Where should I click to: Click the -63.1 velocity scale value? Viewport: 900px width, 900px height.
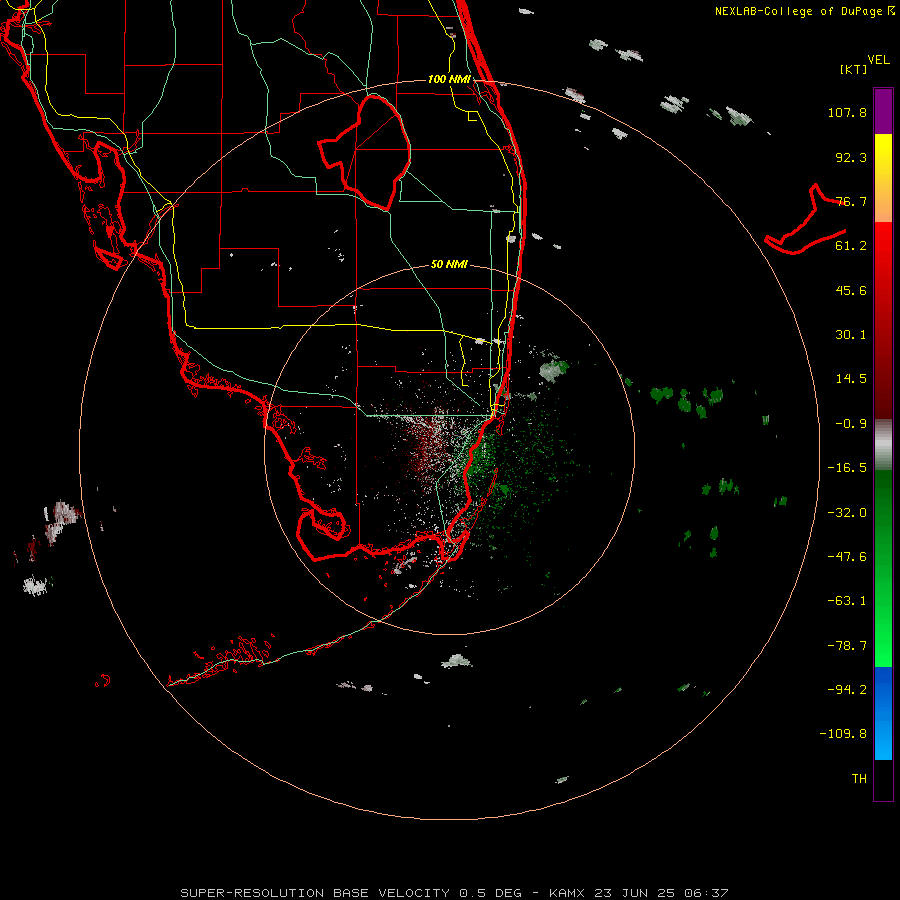847,601
